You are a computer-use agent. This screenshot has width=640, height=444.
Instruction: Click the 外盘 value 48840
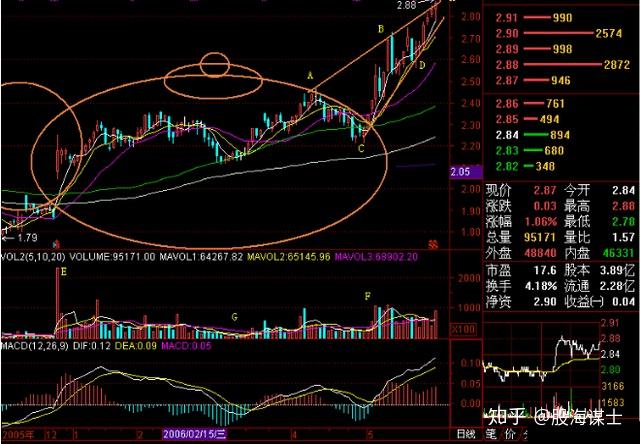(x=540, y=253)
